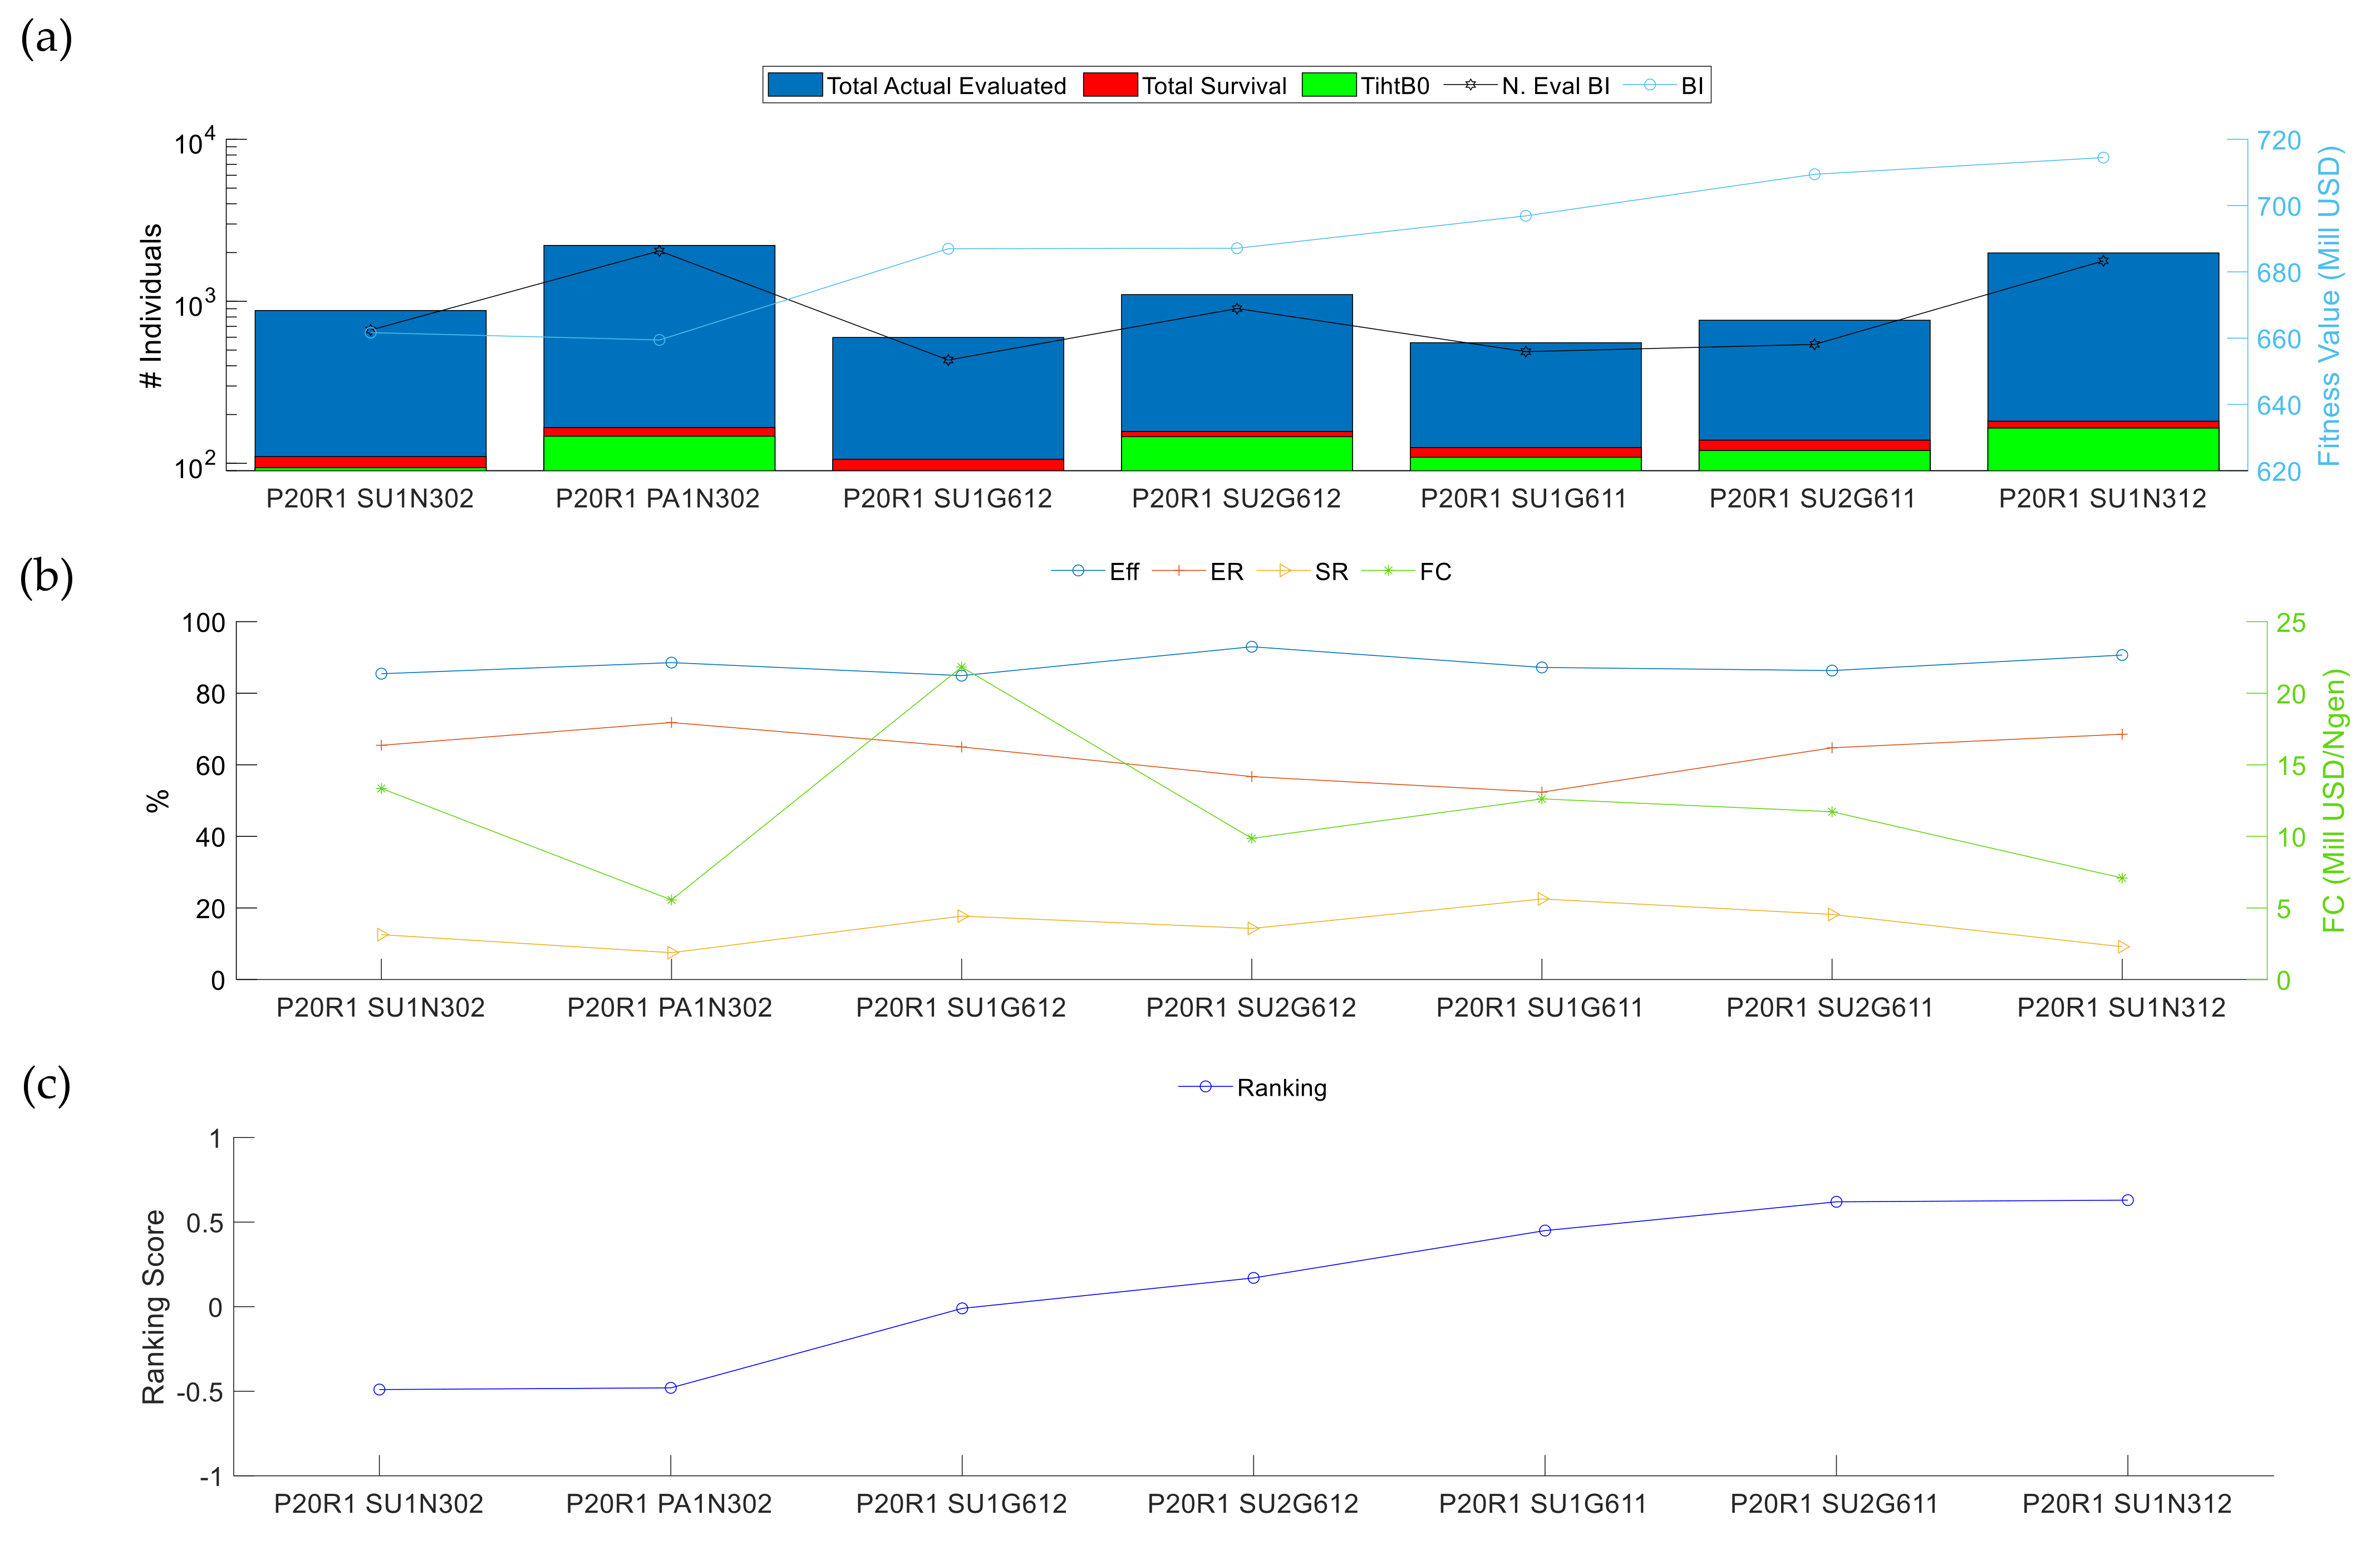The height and width of the screenshot is (1550, 2380).
Task: Click the N. Eval BI legend star marker
Action: 1470,85
